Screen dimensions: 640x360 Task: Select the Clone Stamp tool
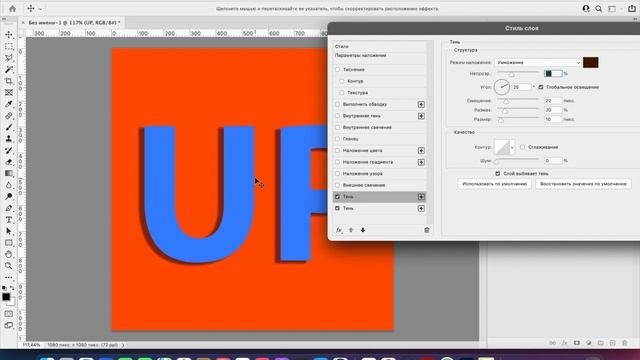point(9,139)
